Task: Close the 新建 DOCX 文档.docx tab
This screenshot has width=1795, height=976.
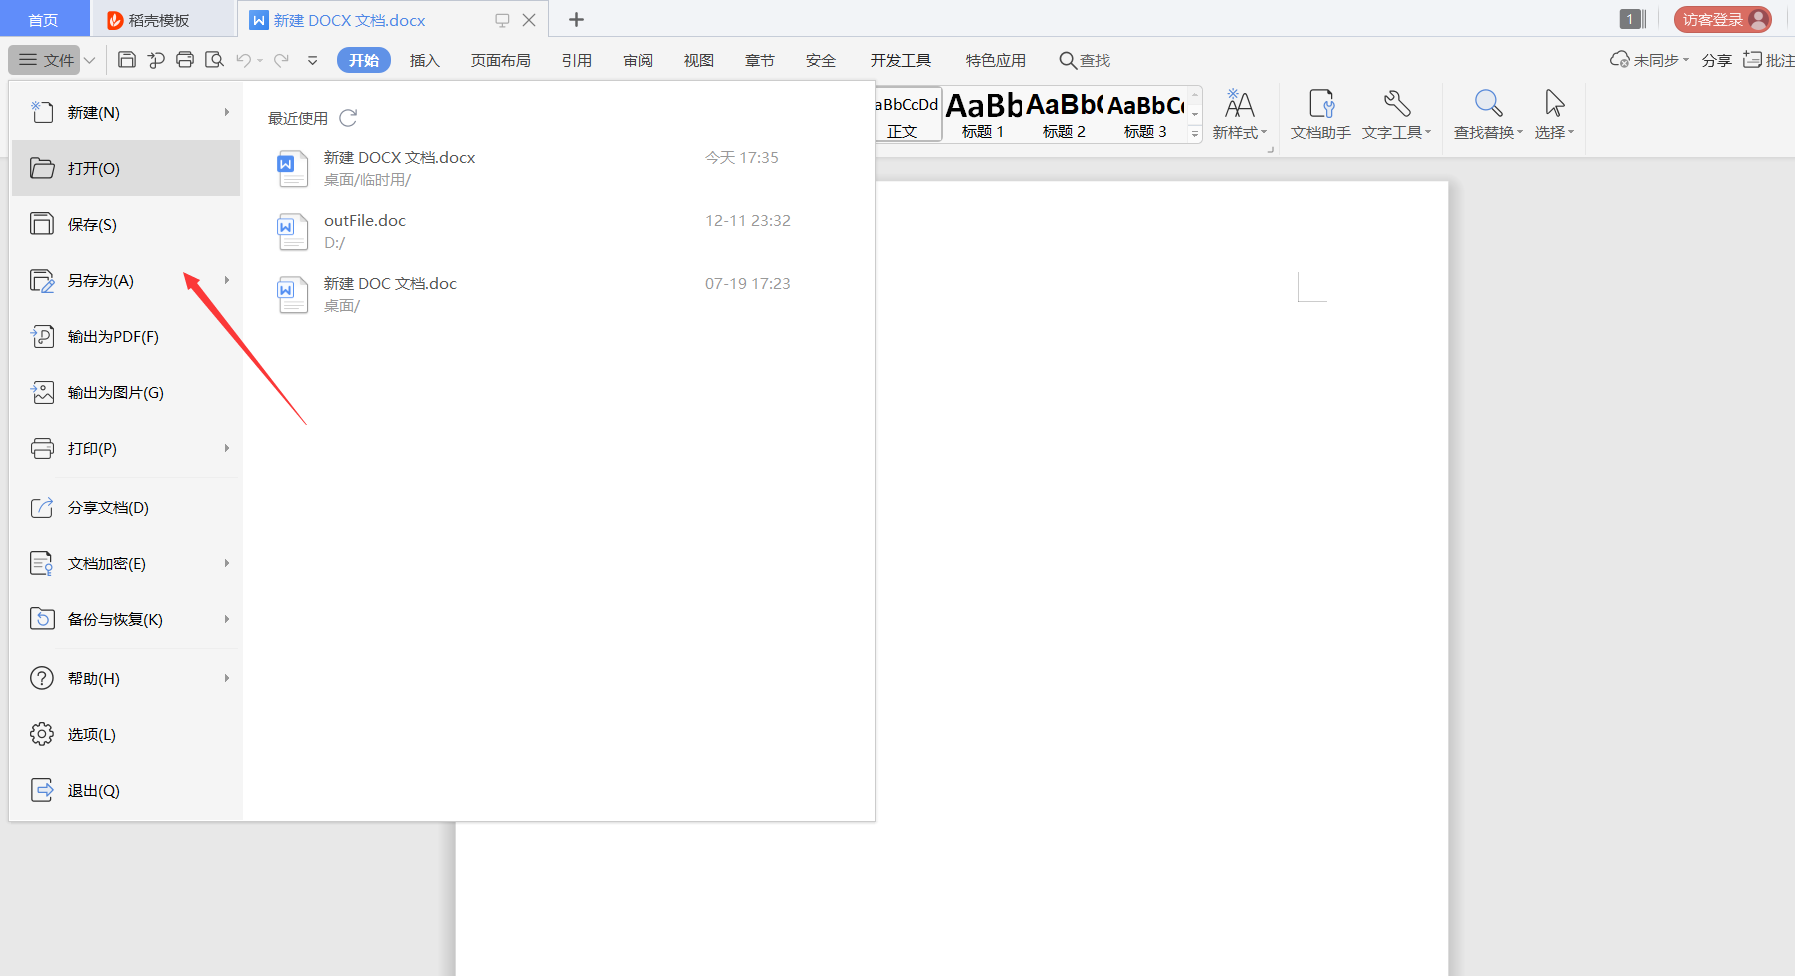Action: click(x=529, y=20)
